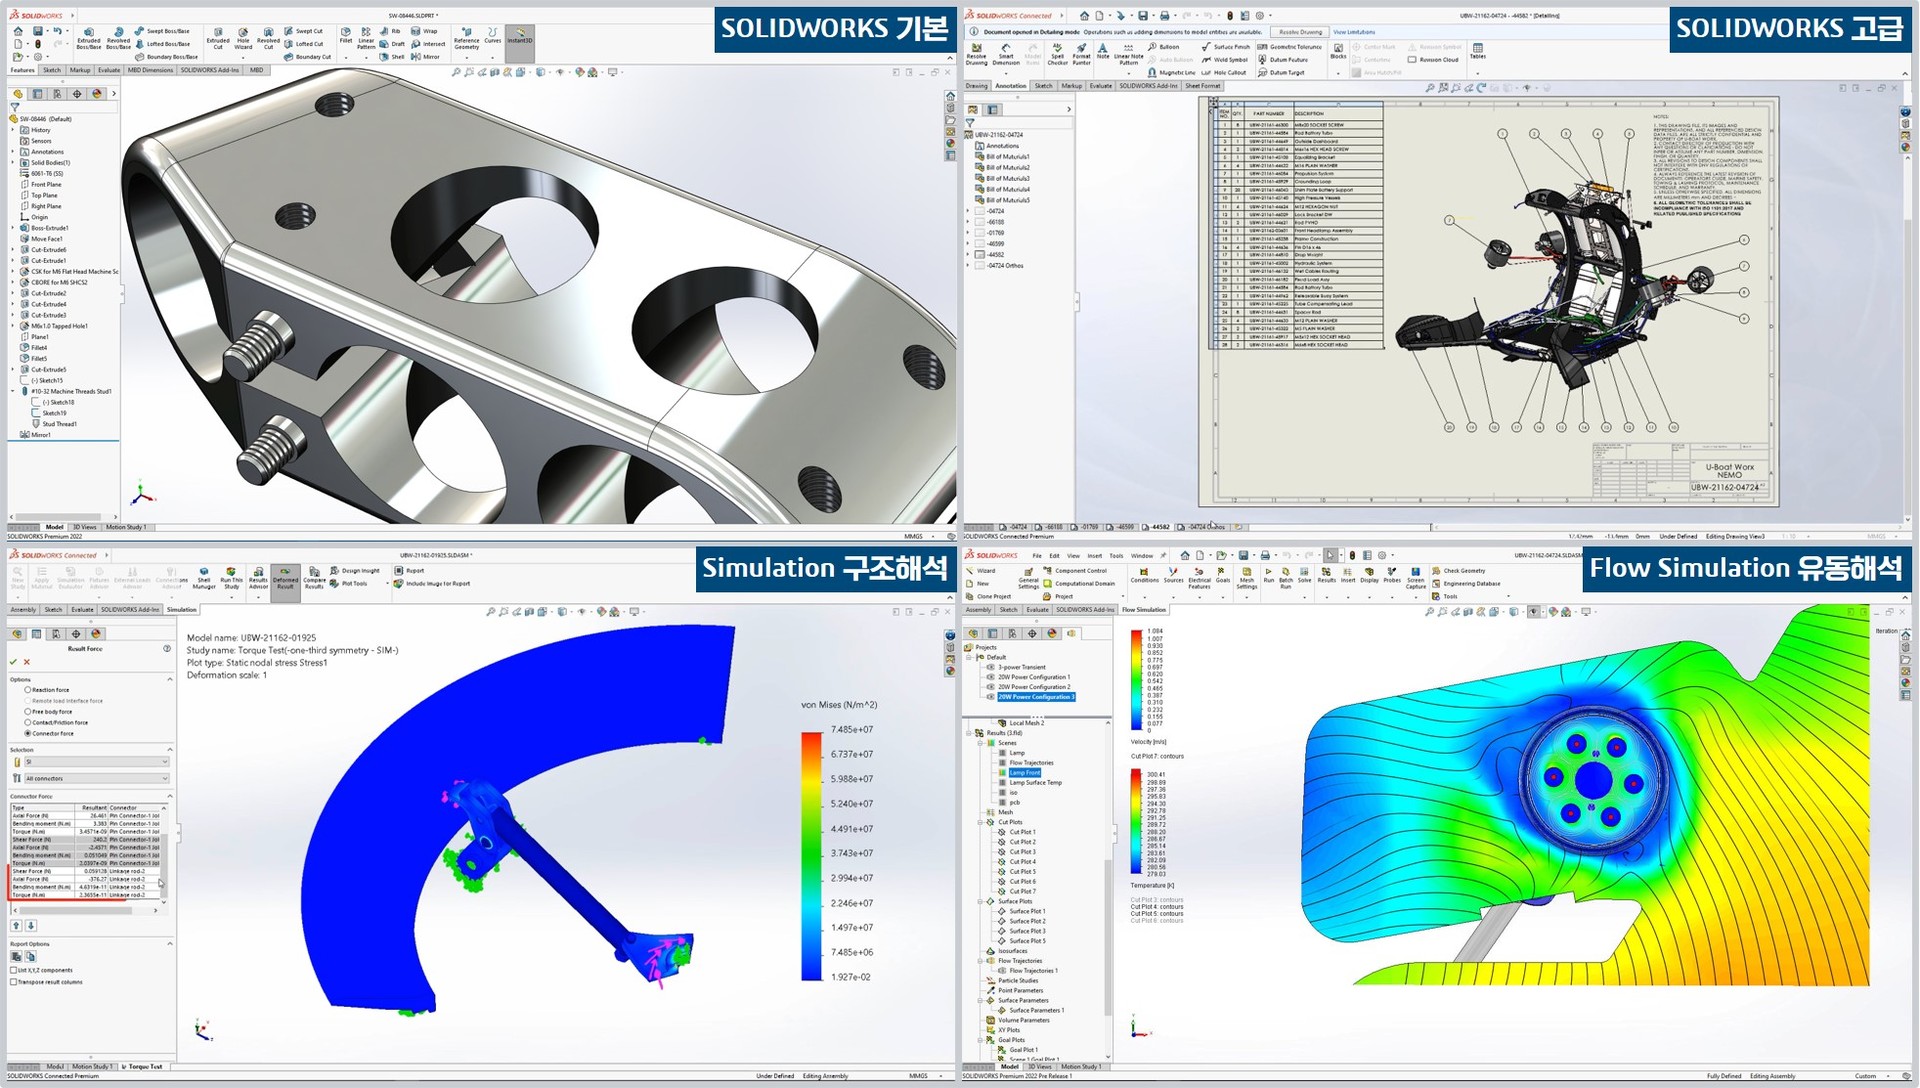Image resolution: width=1920 pixels, height=1088 pixels.
Task: Click the Run This Study icon
Action: [x=231, y=579]
